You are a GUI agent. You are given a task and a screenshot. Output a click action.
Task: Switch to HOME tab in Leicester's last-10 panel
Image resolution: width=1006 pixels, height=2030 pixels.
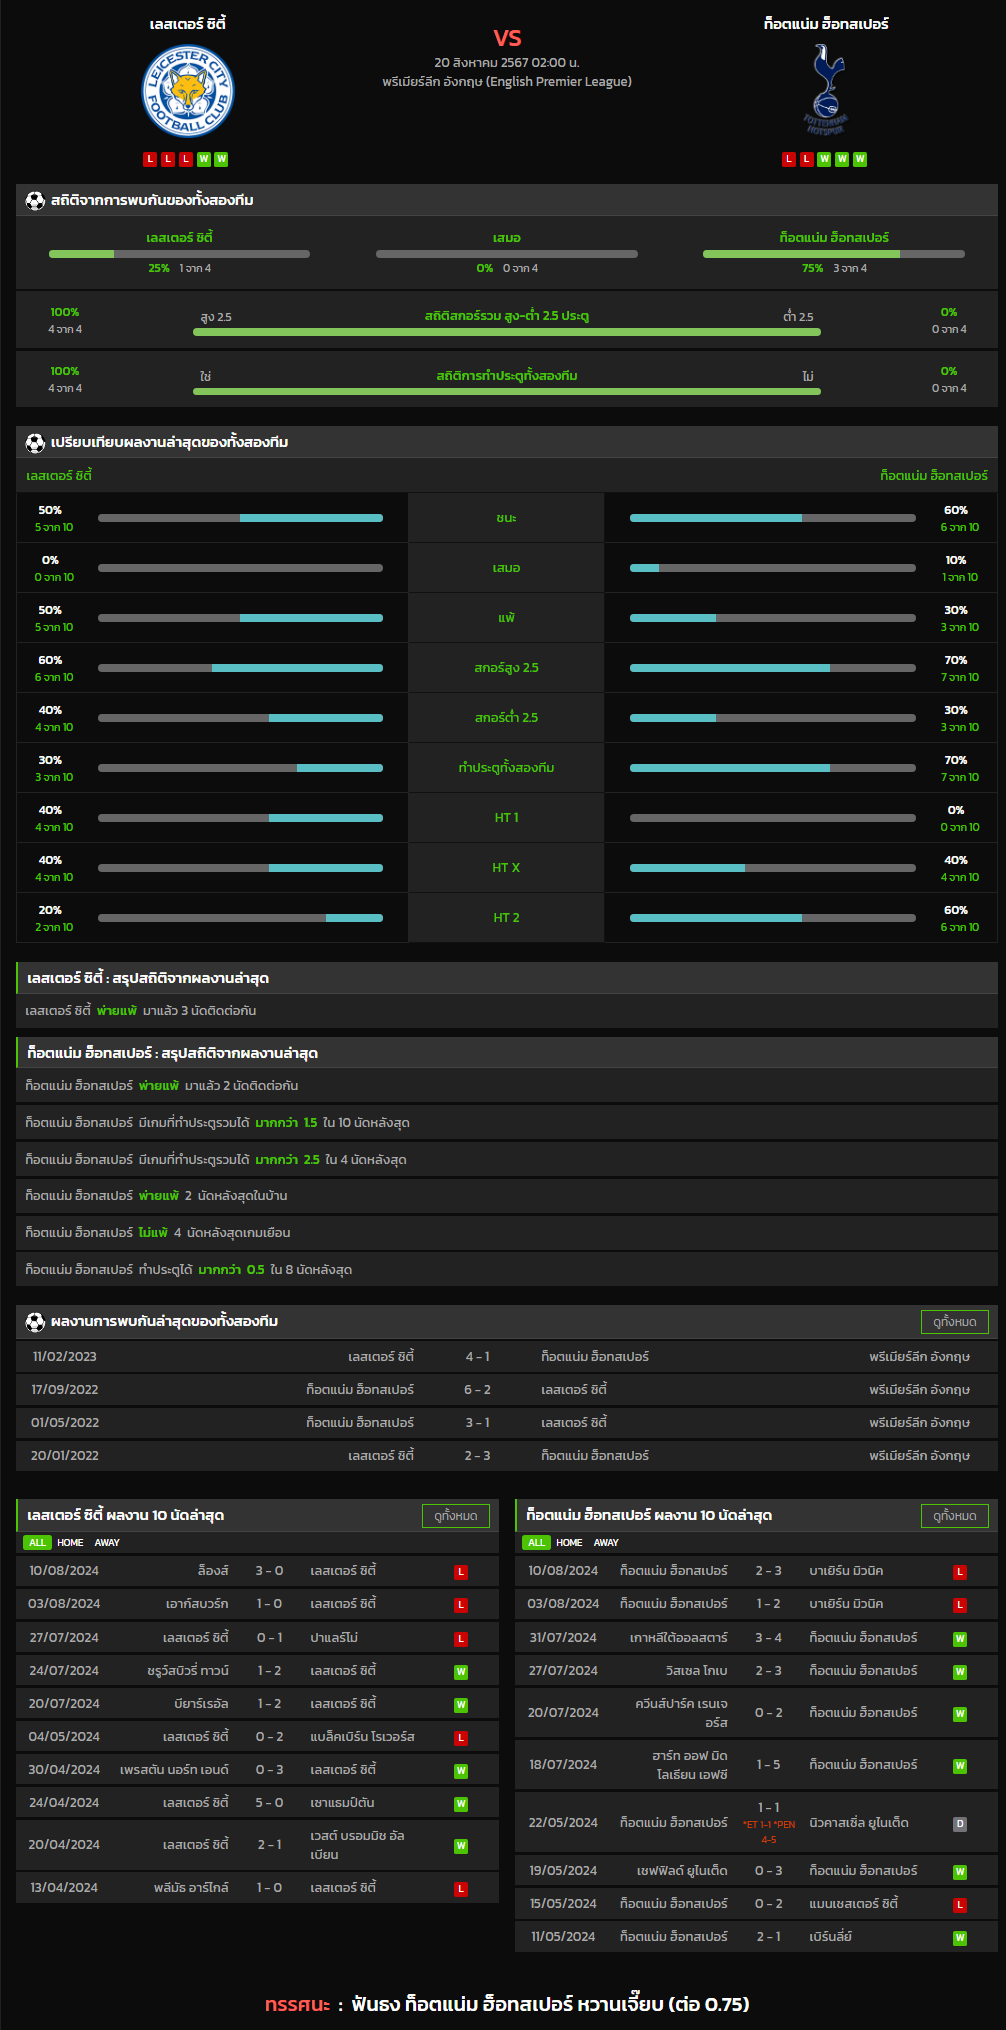coord(70,1543)
